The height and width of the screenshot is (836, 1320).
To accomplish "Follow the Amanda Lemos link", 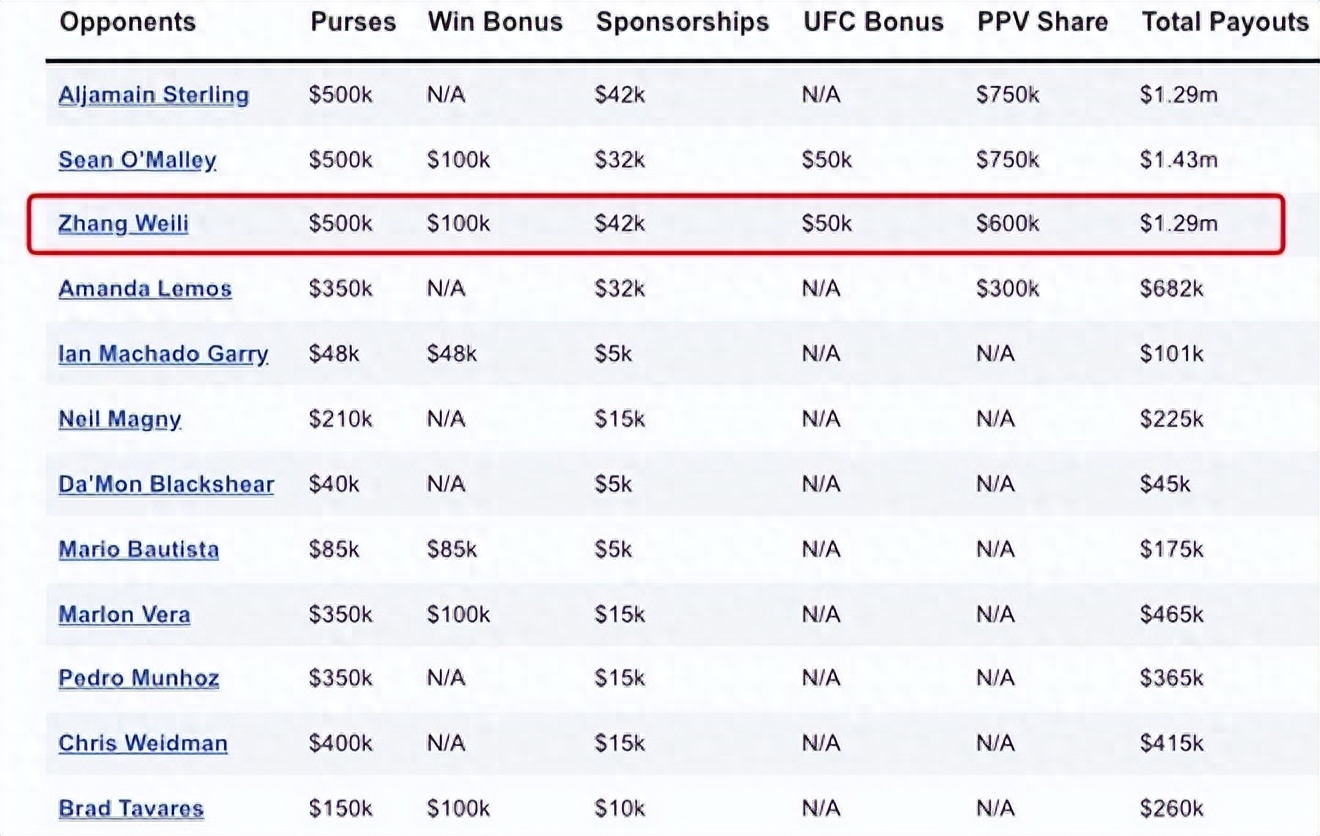I will point(145,289).
